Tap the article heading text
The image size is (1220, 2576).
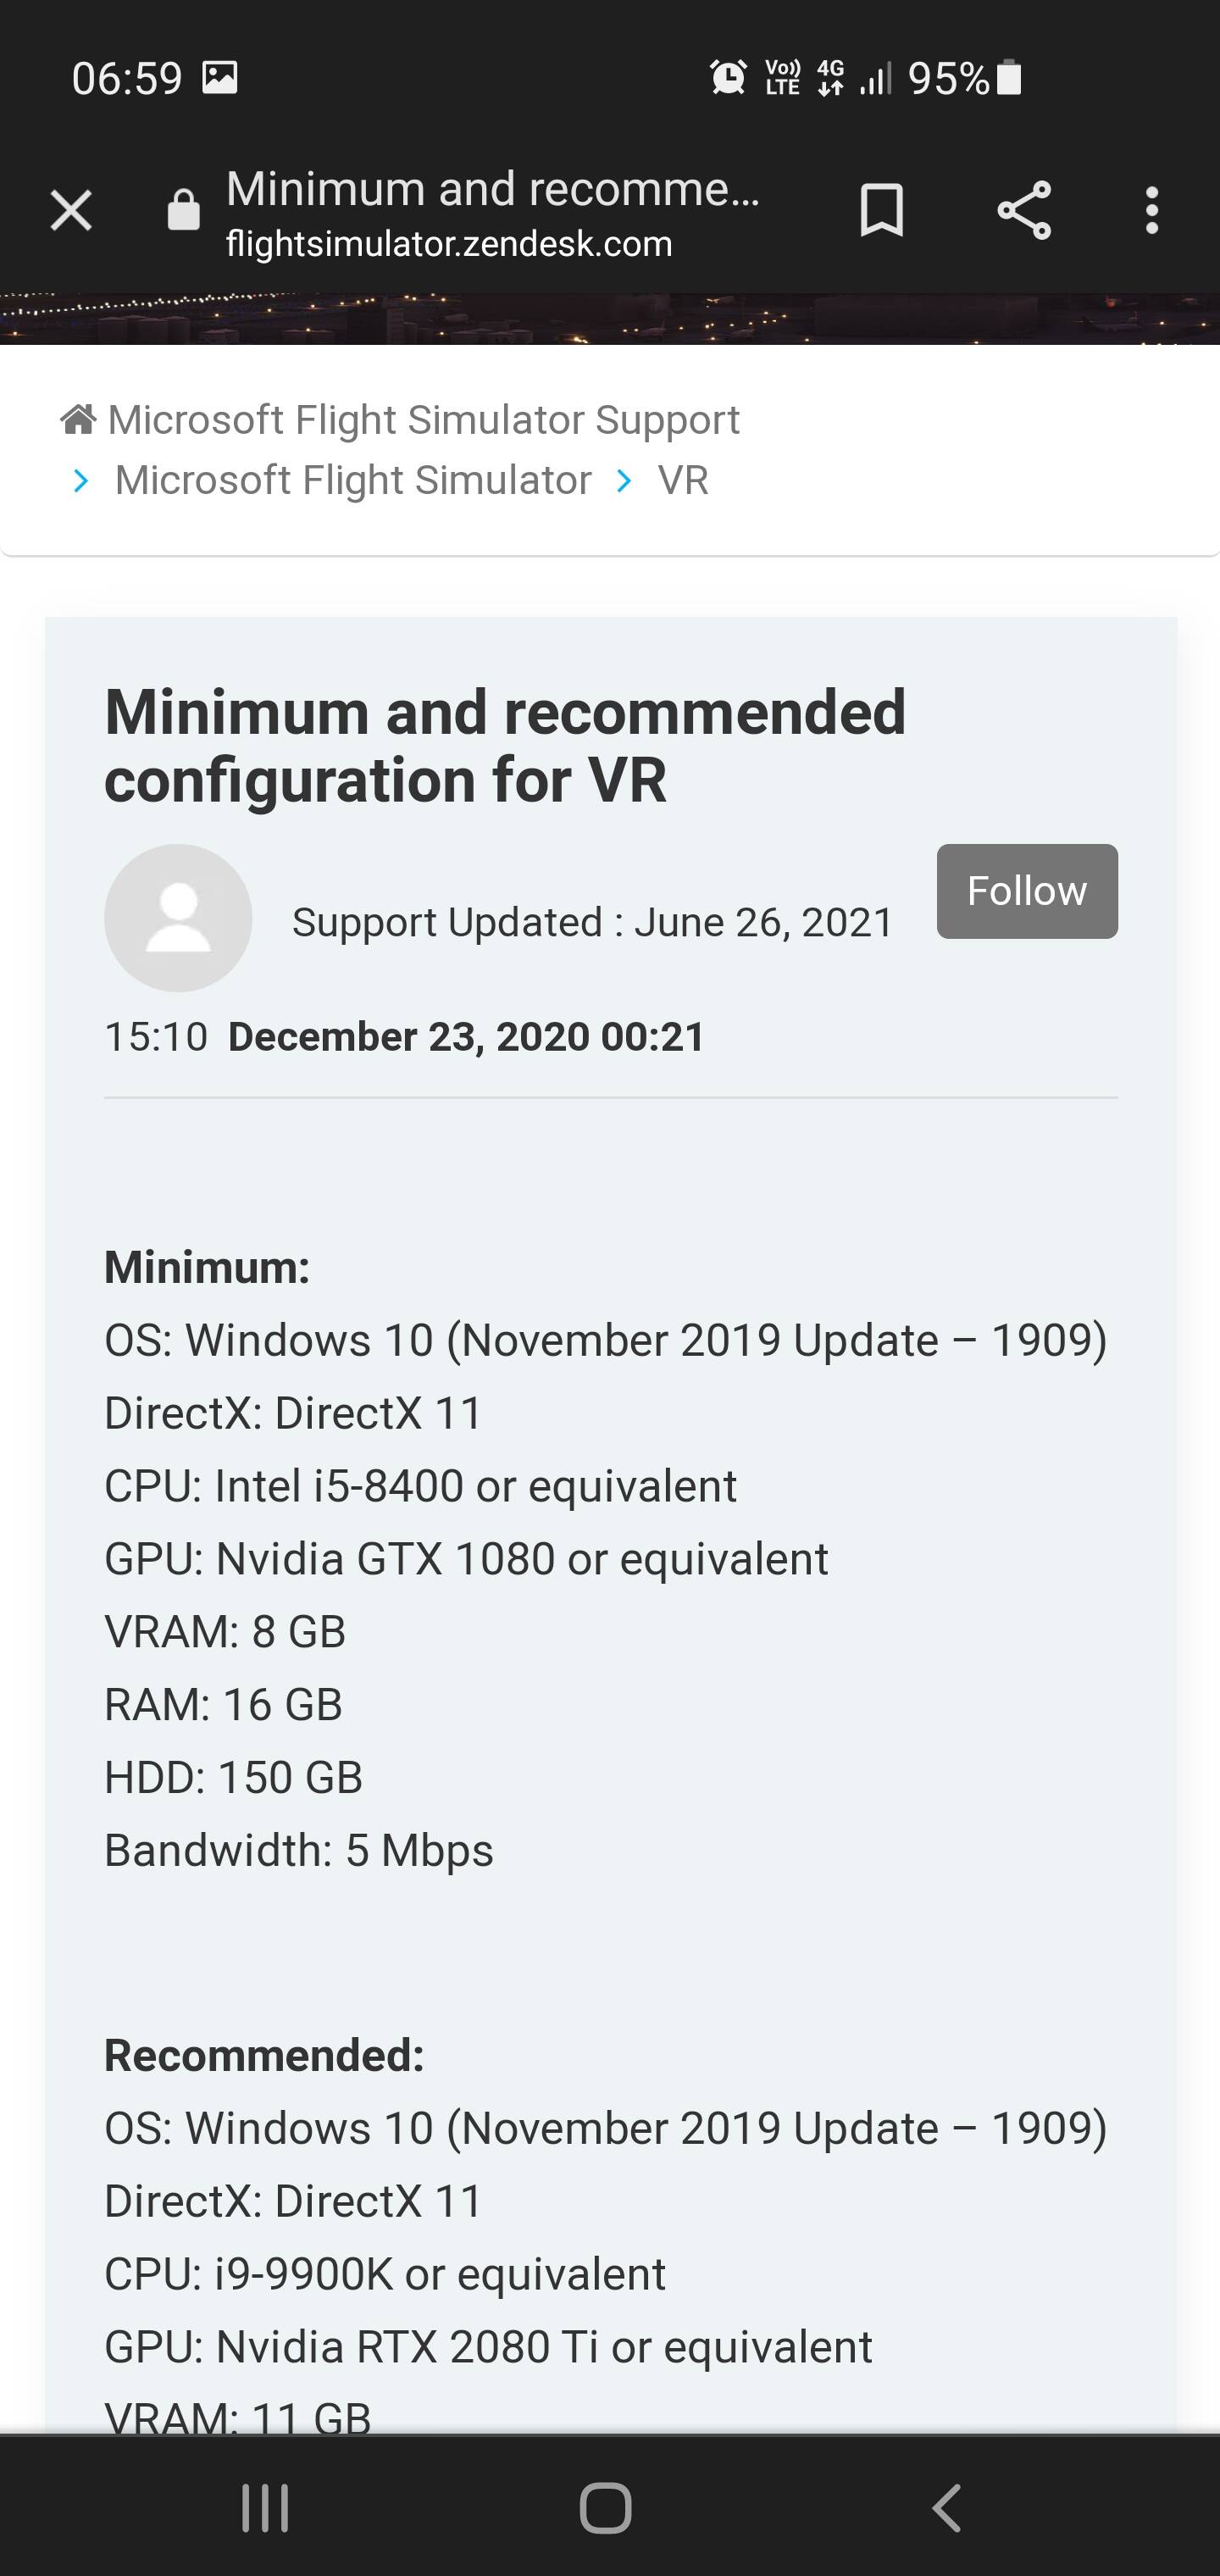tap(505, 745)
